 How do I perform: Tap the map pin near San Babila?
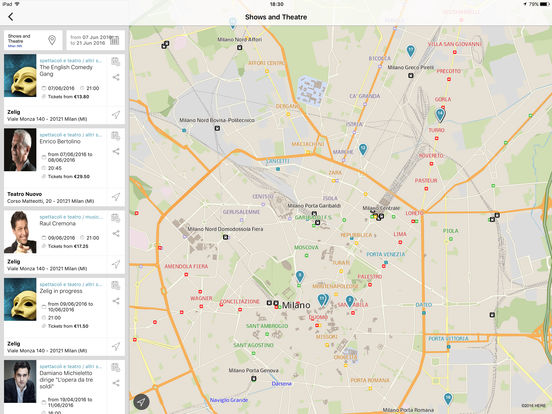pos(350,301)
